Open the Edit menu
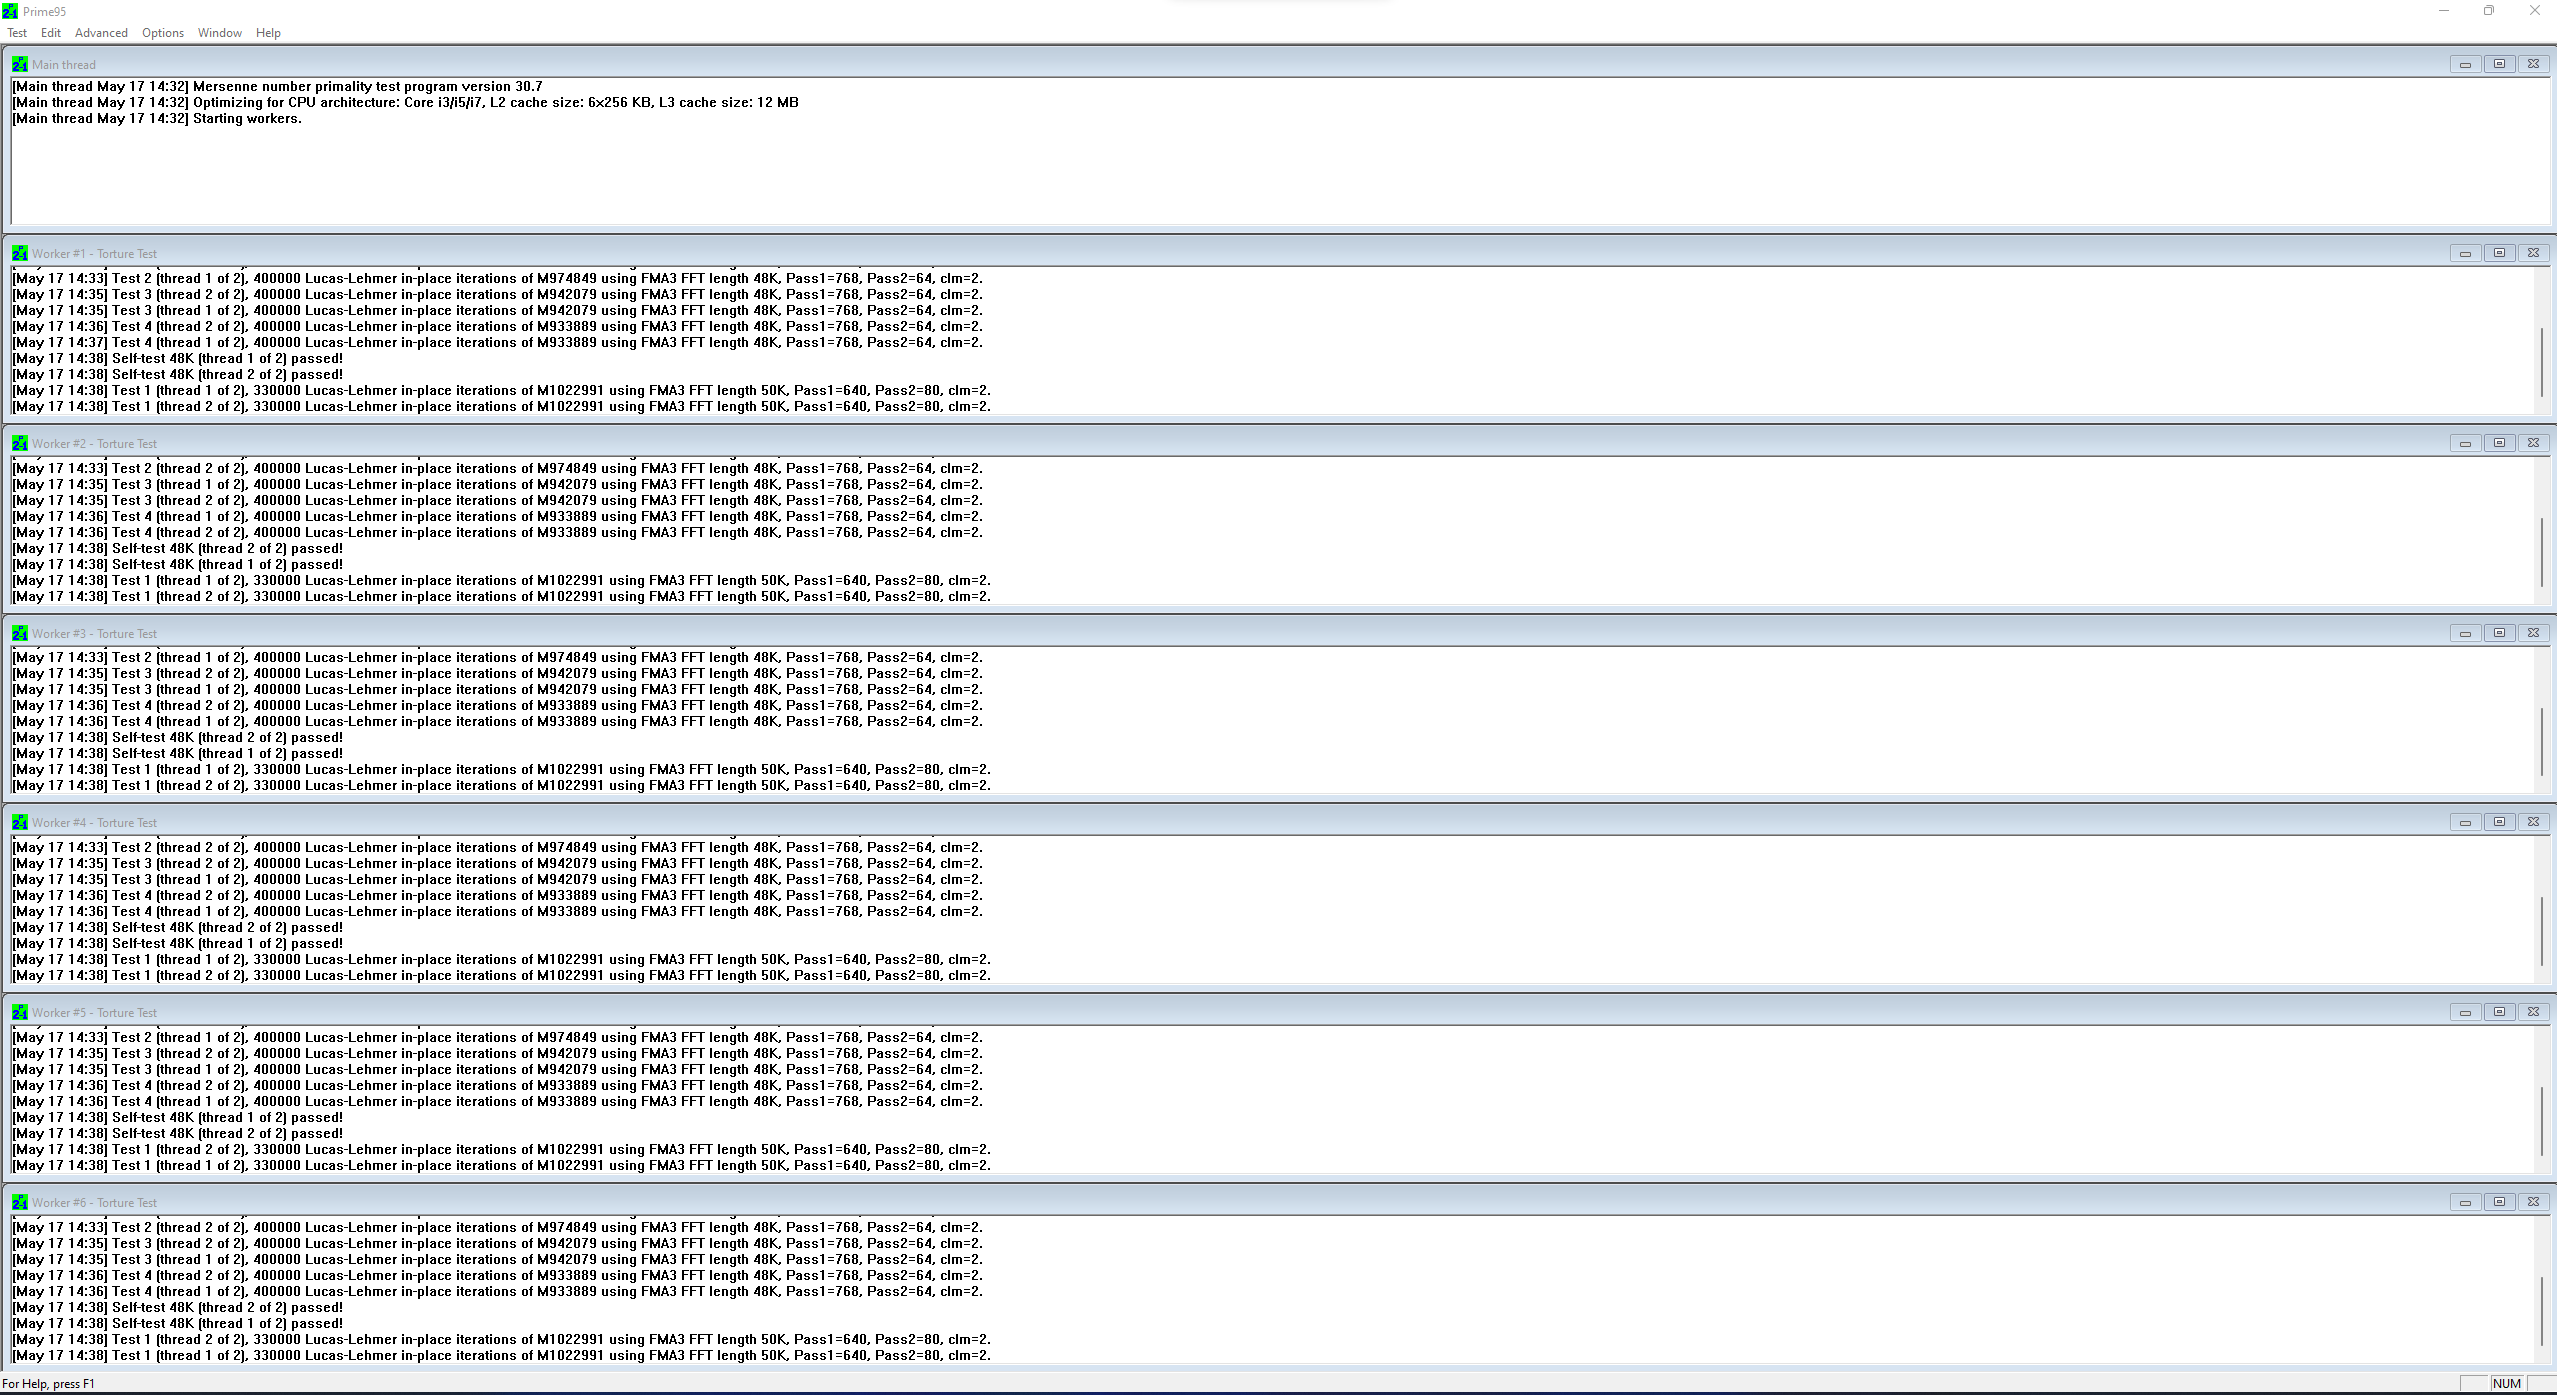The width and height of the screenshot is (2557, 1395). (51, 33)
